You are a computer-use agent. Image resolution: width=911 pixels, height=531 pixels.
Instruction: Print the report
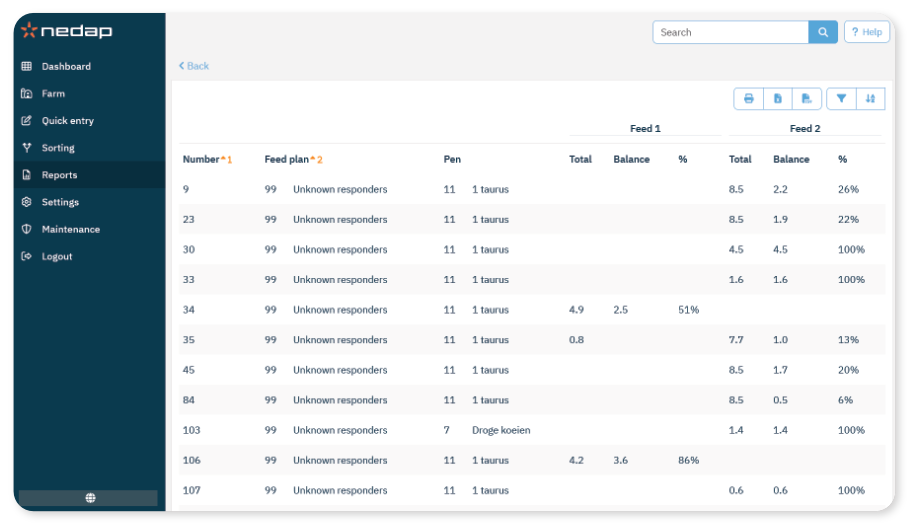(x=748, y=99)
